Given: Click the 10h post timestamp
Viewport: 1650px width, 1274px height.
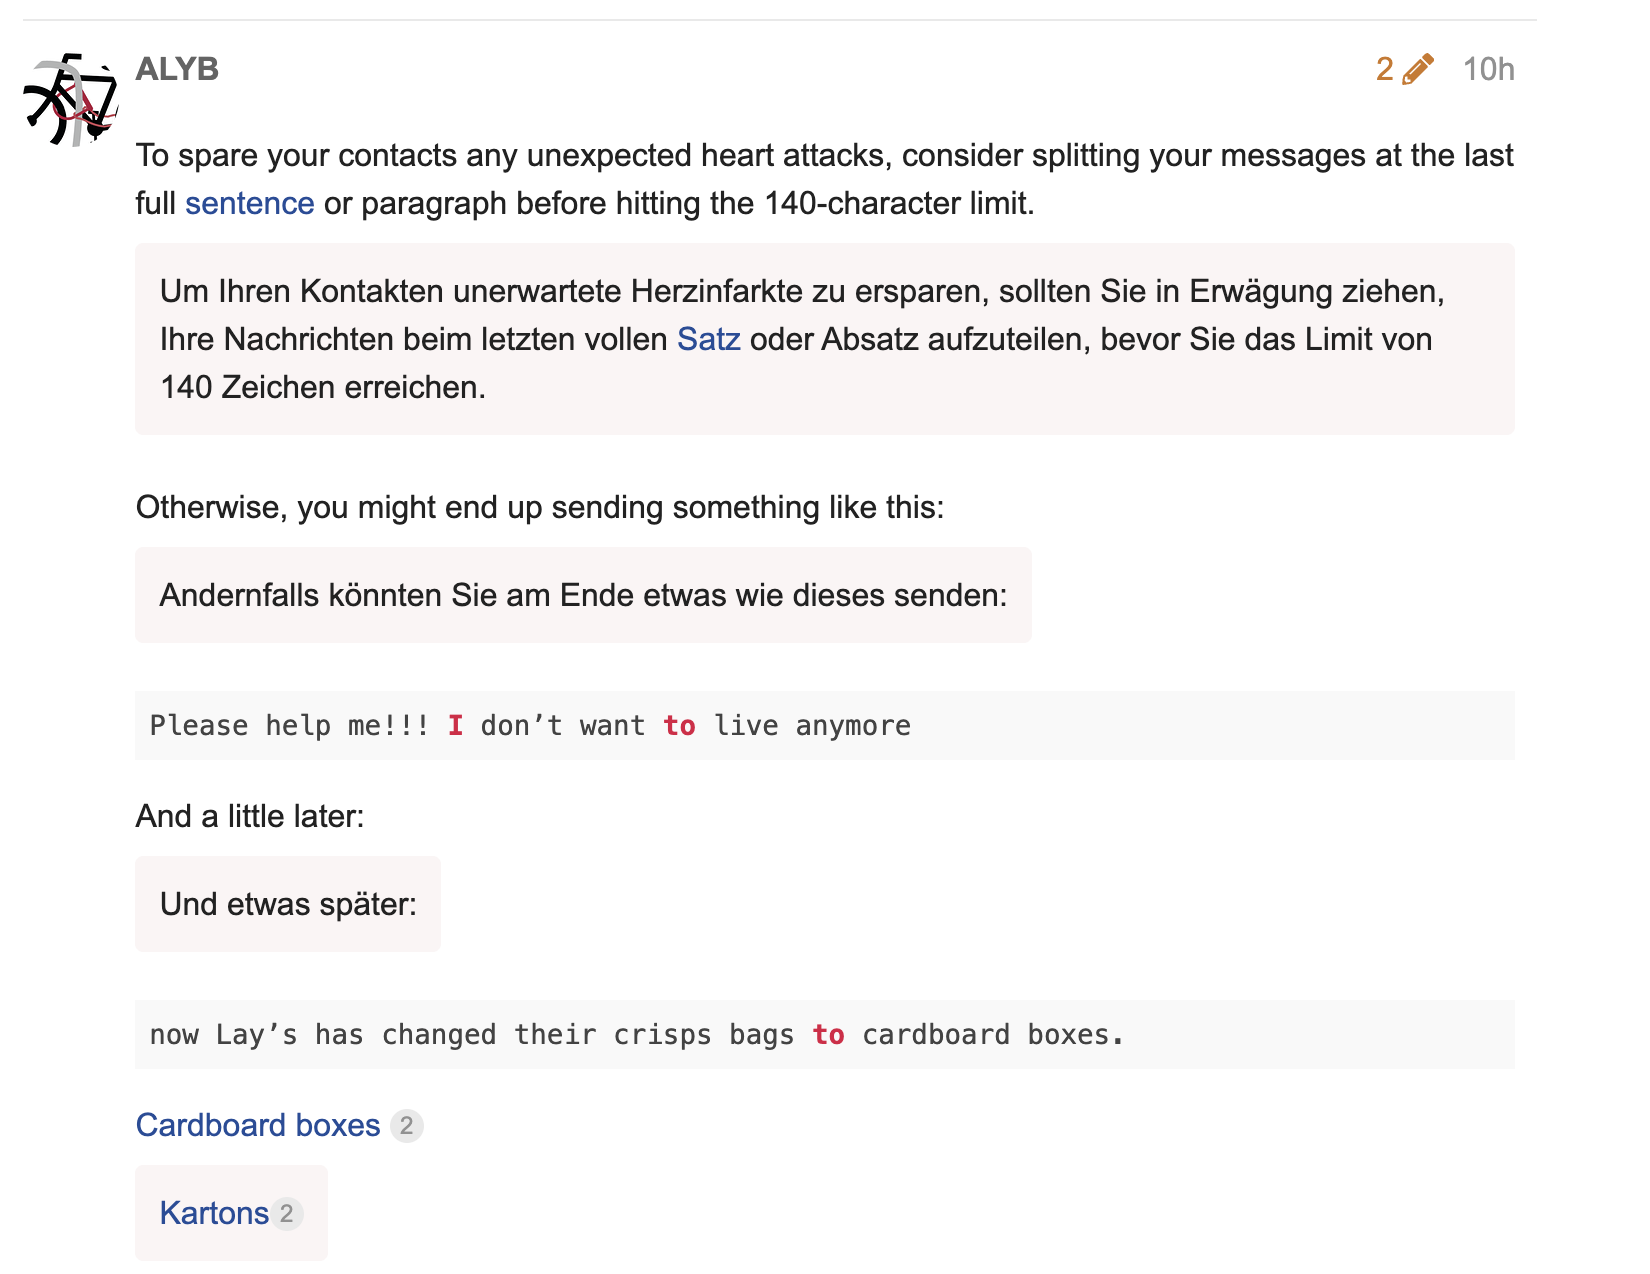Looking at the screenshot, I should [x=1488, y=69].
